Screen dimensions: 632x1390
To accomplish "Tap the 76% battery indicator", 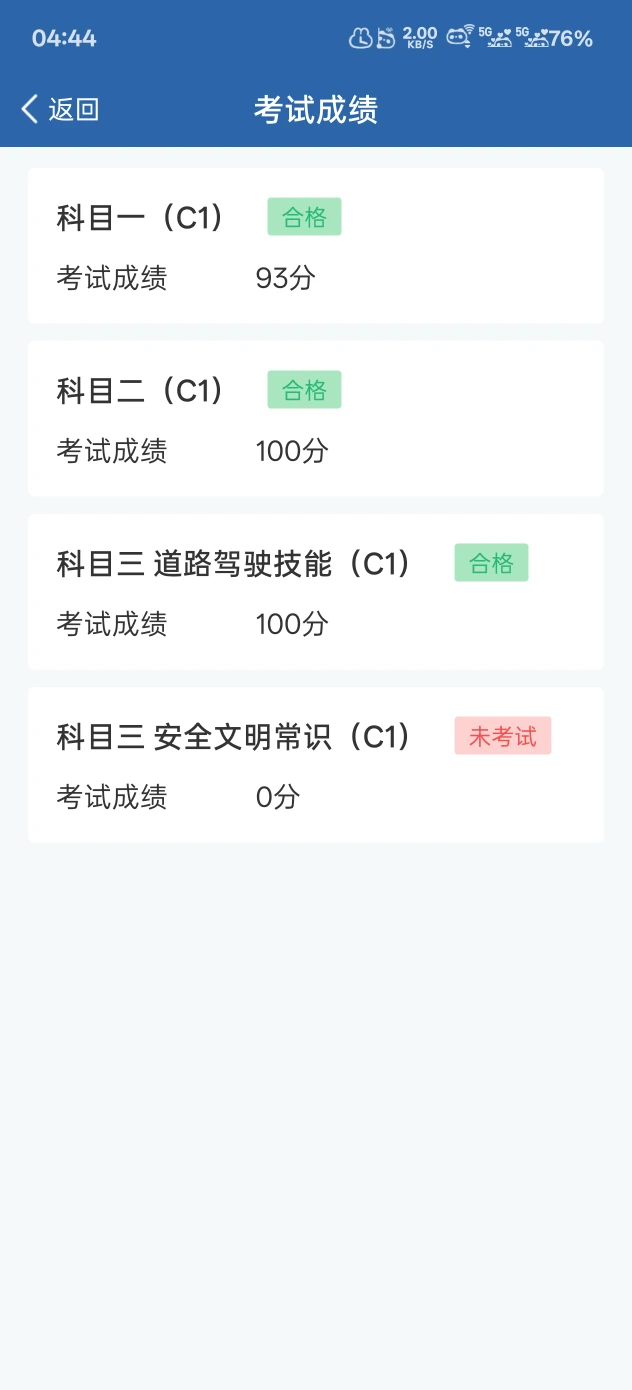I will [x=571, y=38].
